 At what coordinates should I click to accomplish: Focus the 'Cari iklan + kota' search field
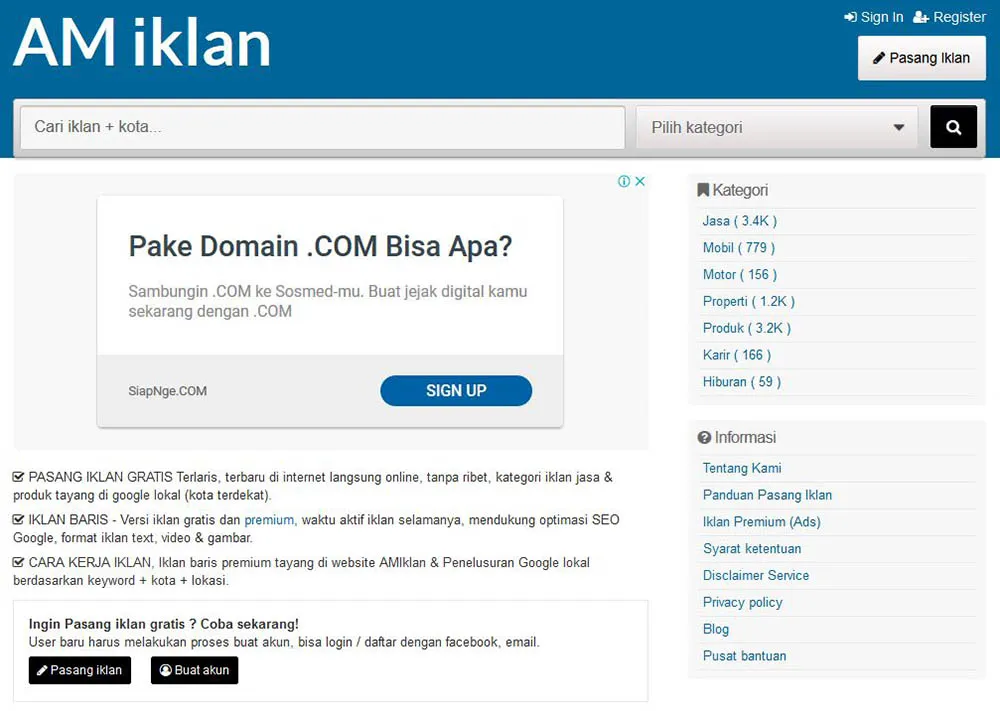pos(322,128)
